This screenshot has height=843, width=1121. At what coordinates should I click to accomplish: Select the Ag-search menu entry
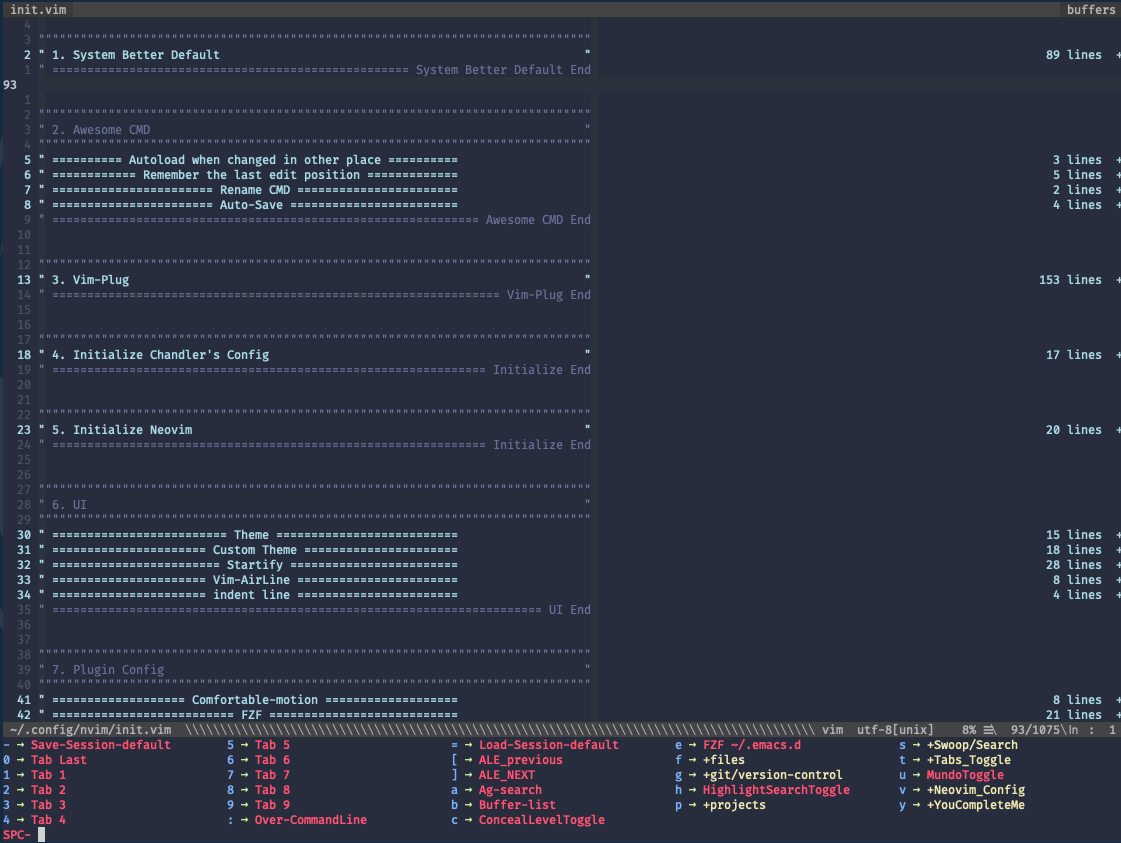tap(510, 790)
